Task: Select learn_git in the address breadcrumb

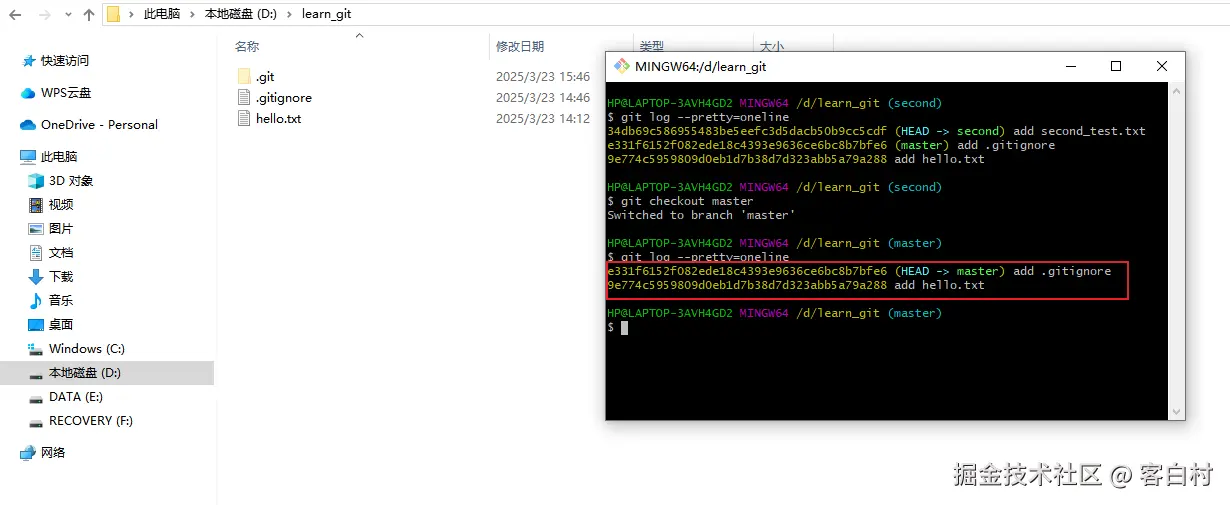Action: pyautogui.click(x=326, y=15)
